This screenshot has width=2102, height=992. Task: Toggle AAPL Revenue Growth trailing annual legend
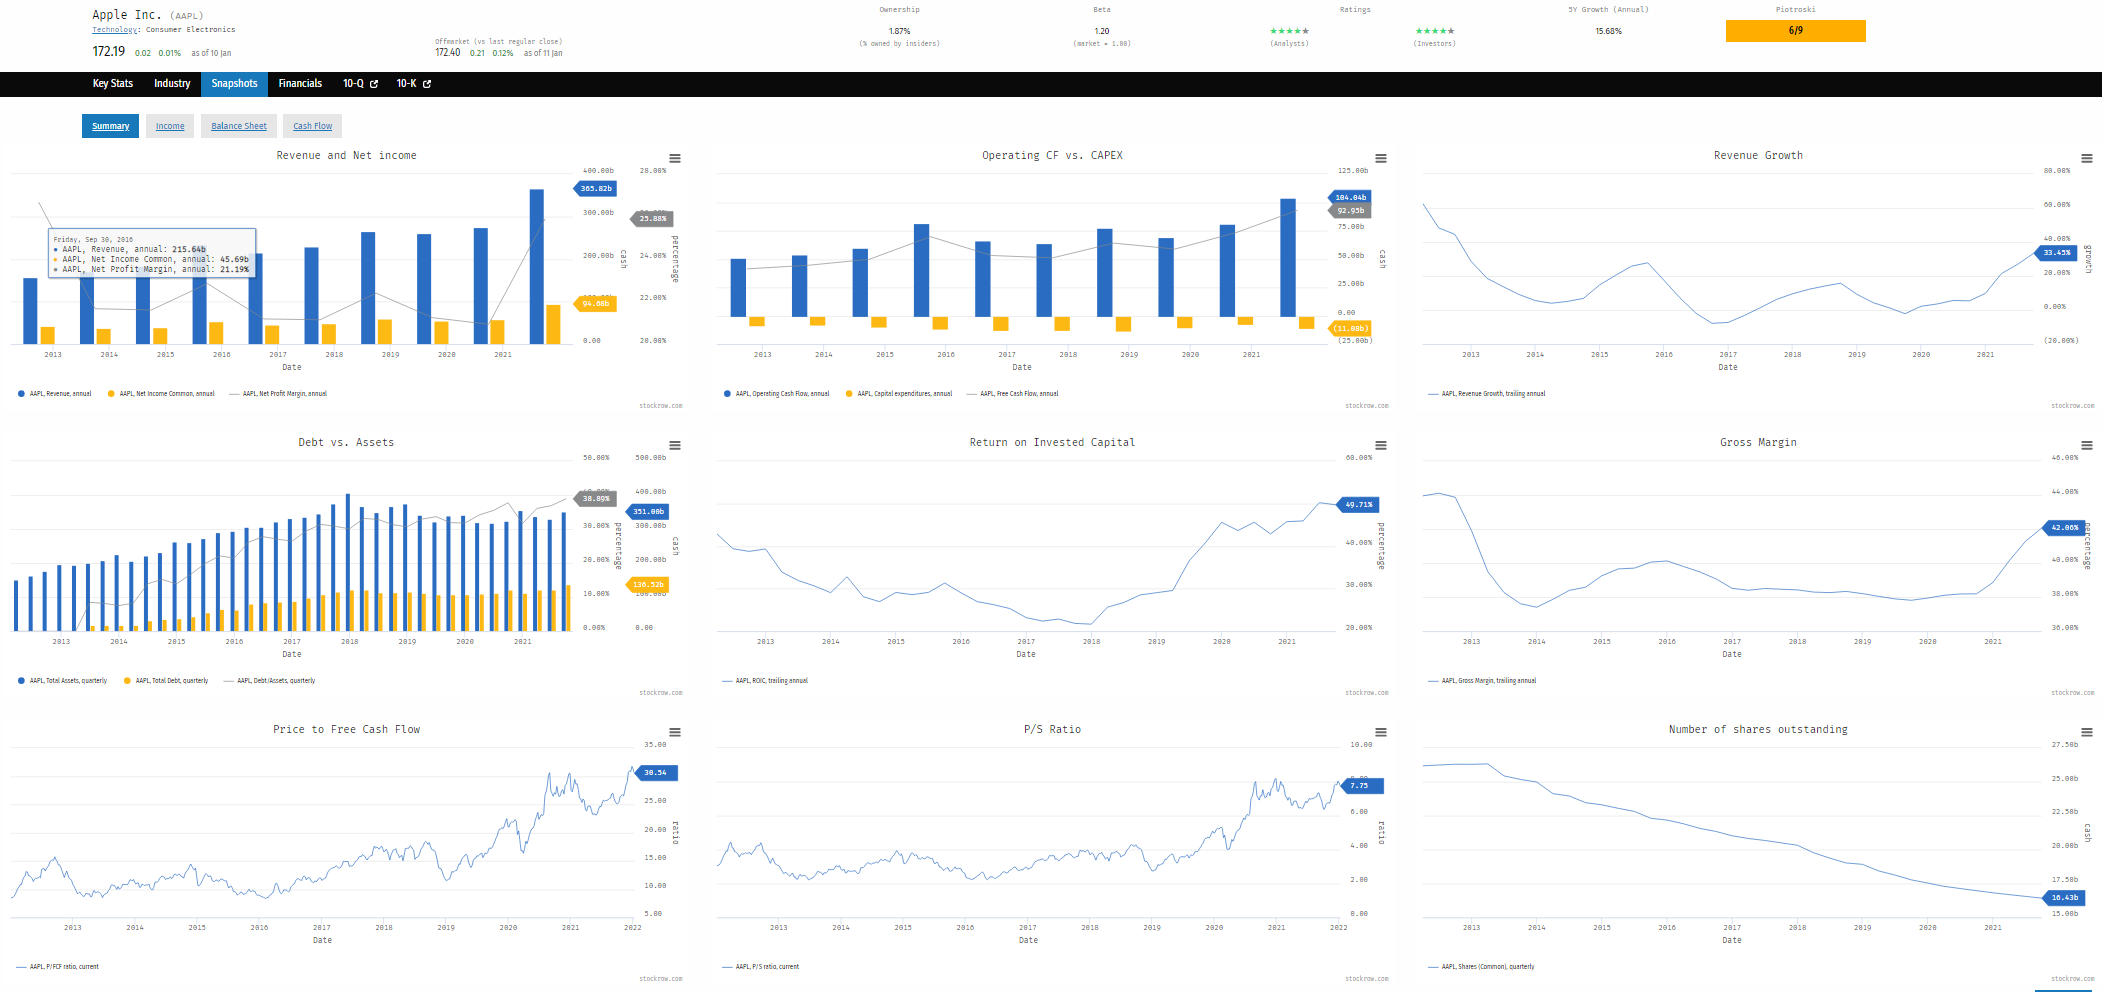pyautogui.click(x=1487, y=394)
